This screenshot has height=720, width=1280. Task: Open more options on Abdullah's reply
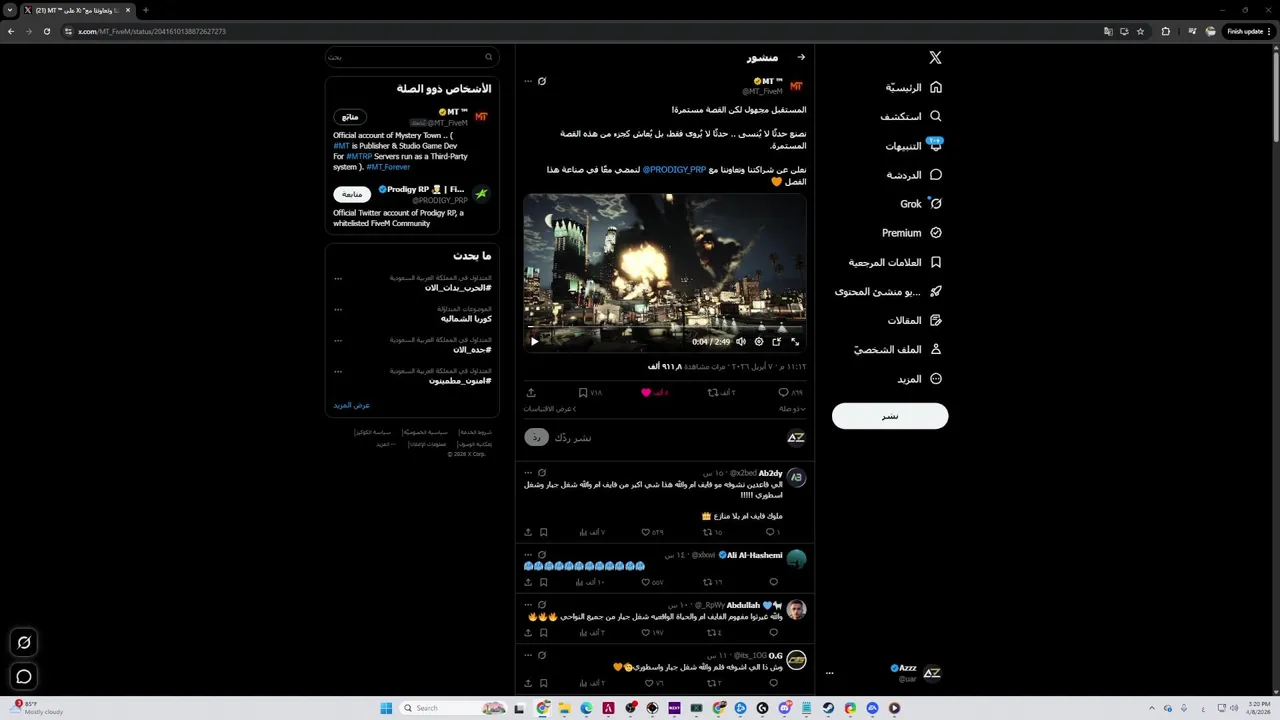[528, 605]
